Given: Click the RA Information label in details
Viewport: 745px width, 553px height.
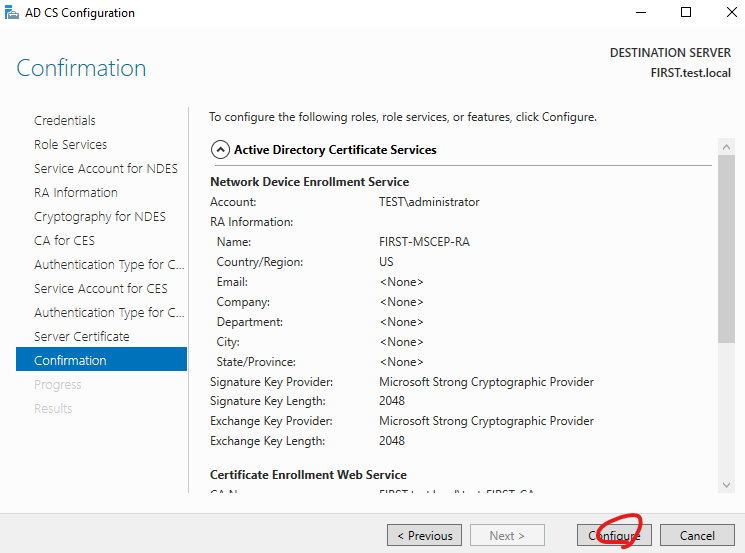Looking at the screenshot, I should 251,222.
